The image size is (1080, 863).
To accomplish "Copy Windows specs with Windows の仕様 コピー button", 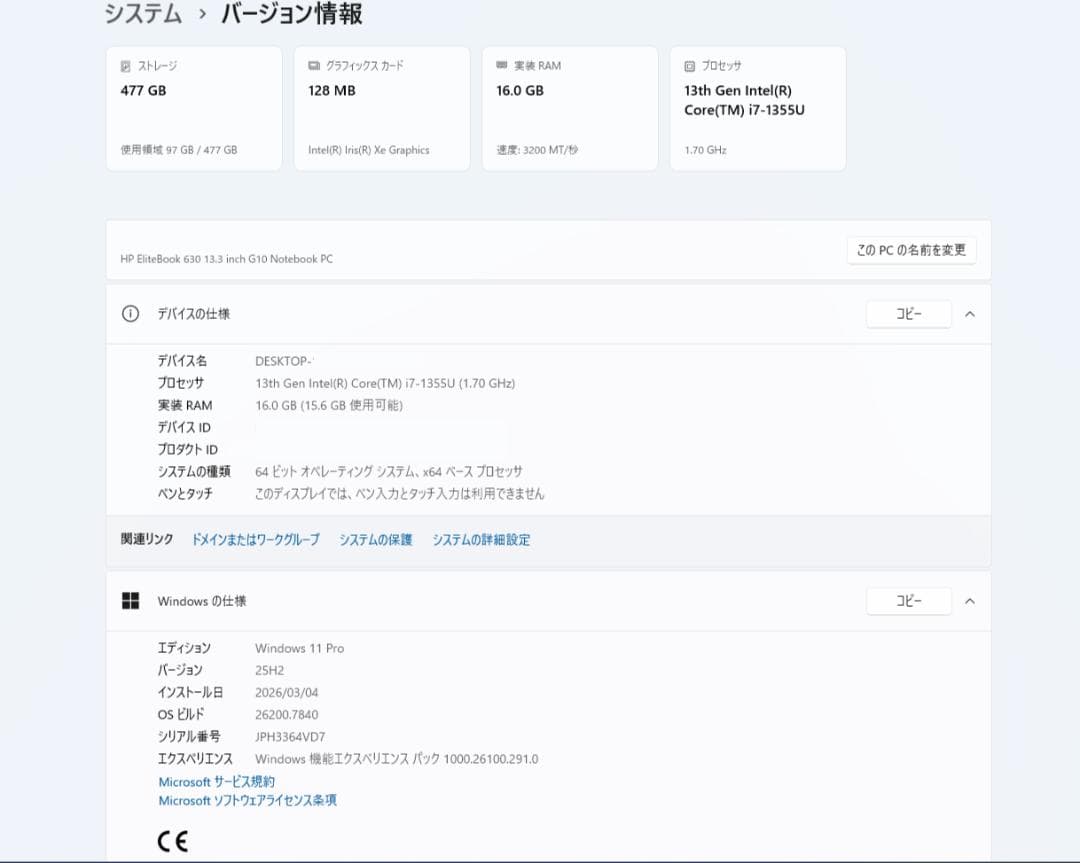I will click(908, 601).
